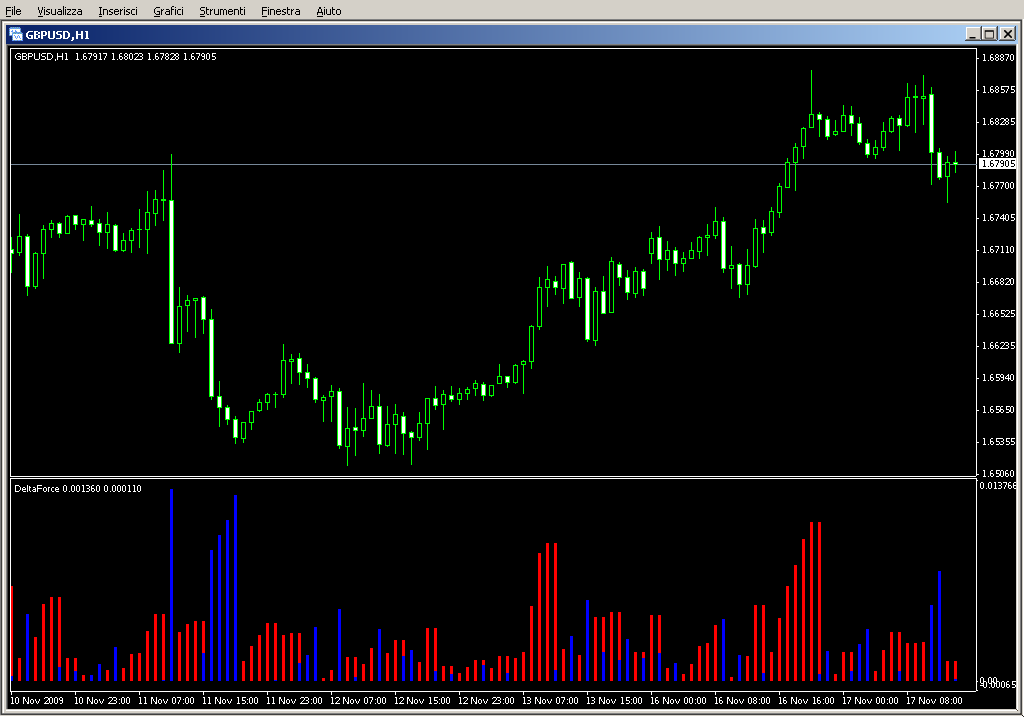Viewport: 1024px width, 717px height.
Task: Click the GBPUSD,H1 chart window icon
Action: pyautogui.click(x=16, y=34)
